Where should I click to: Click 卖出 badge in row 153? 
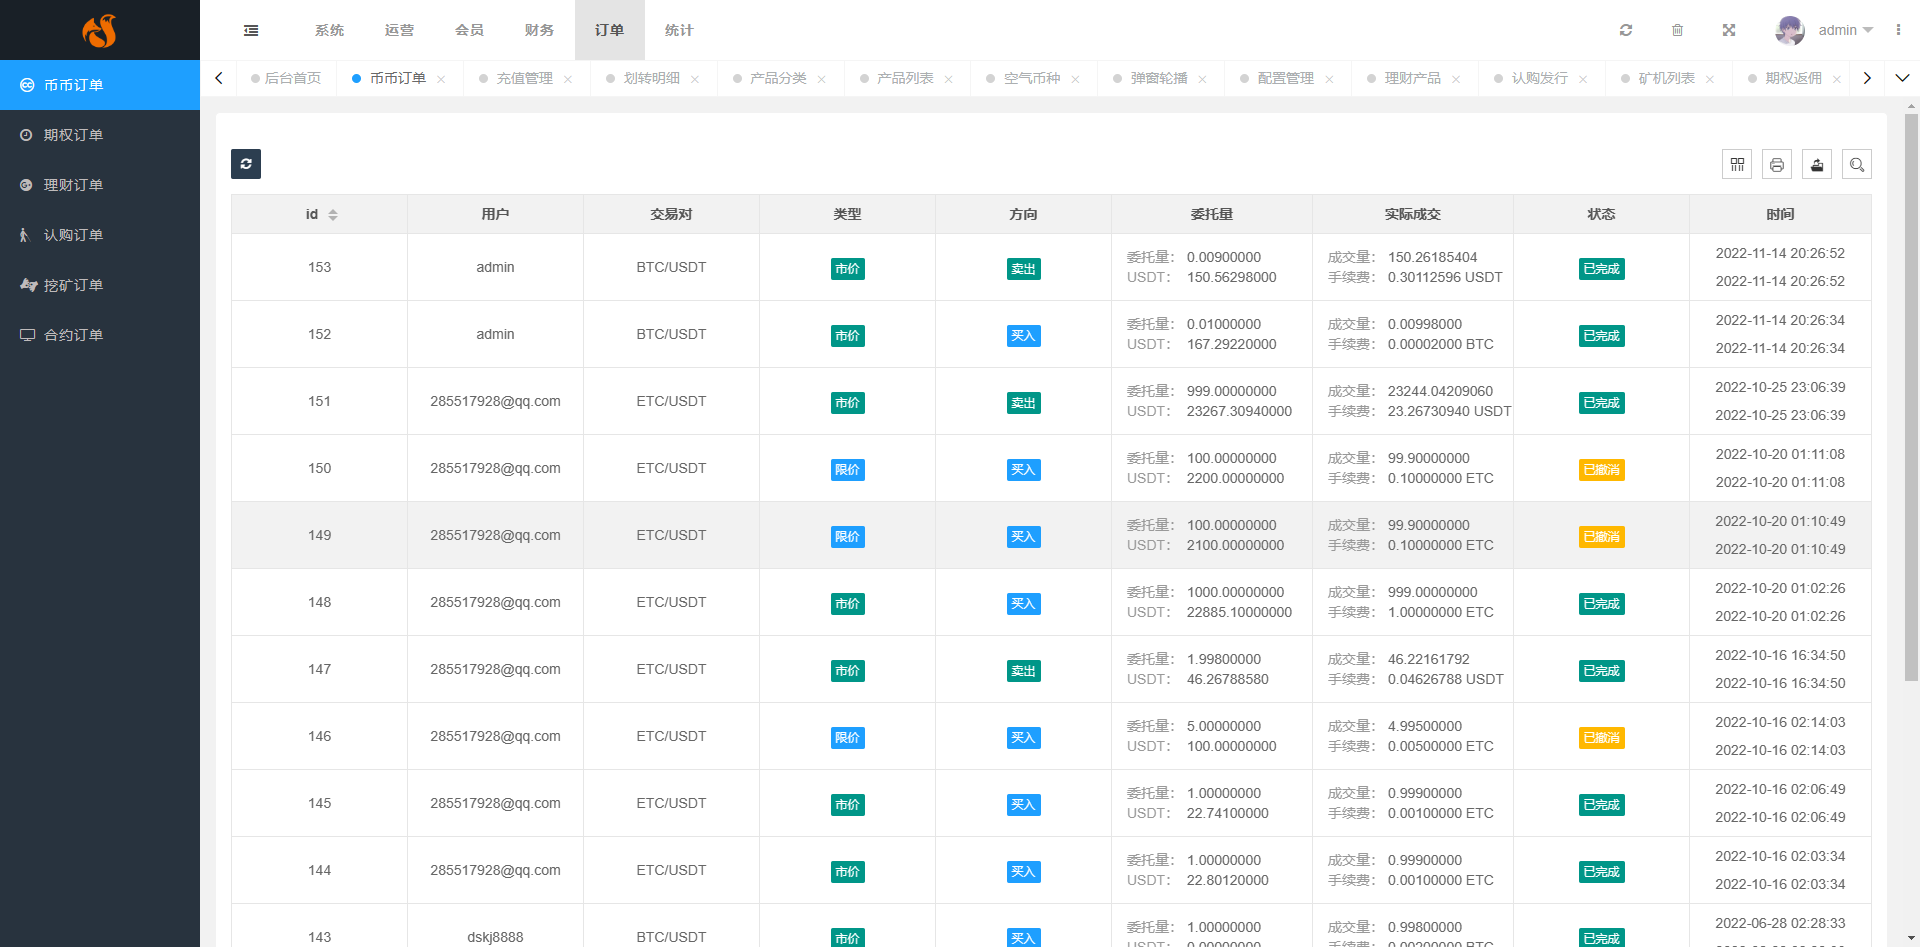click(1023, 269)
